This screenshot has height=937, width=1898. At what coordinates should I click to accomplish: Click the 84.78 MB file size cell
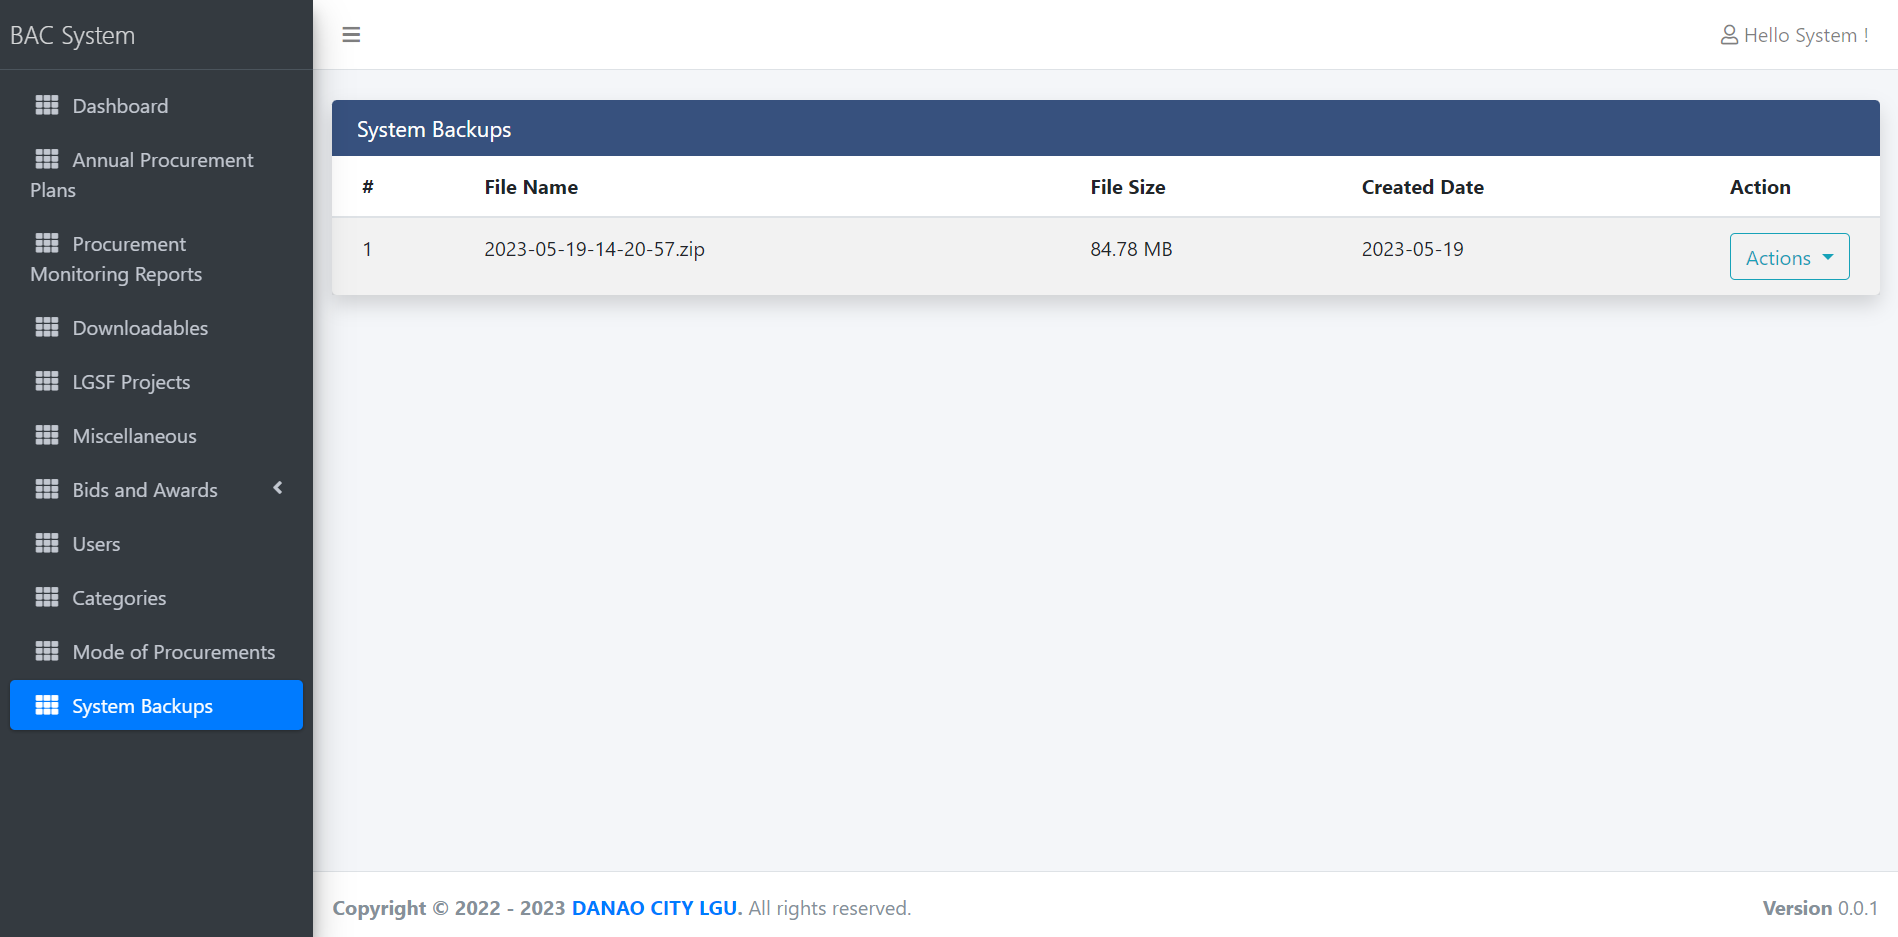click(x=1131, y=249)
